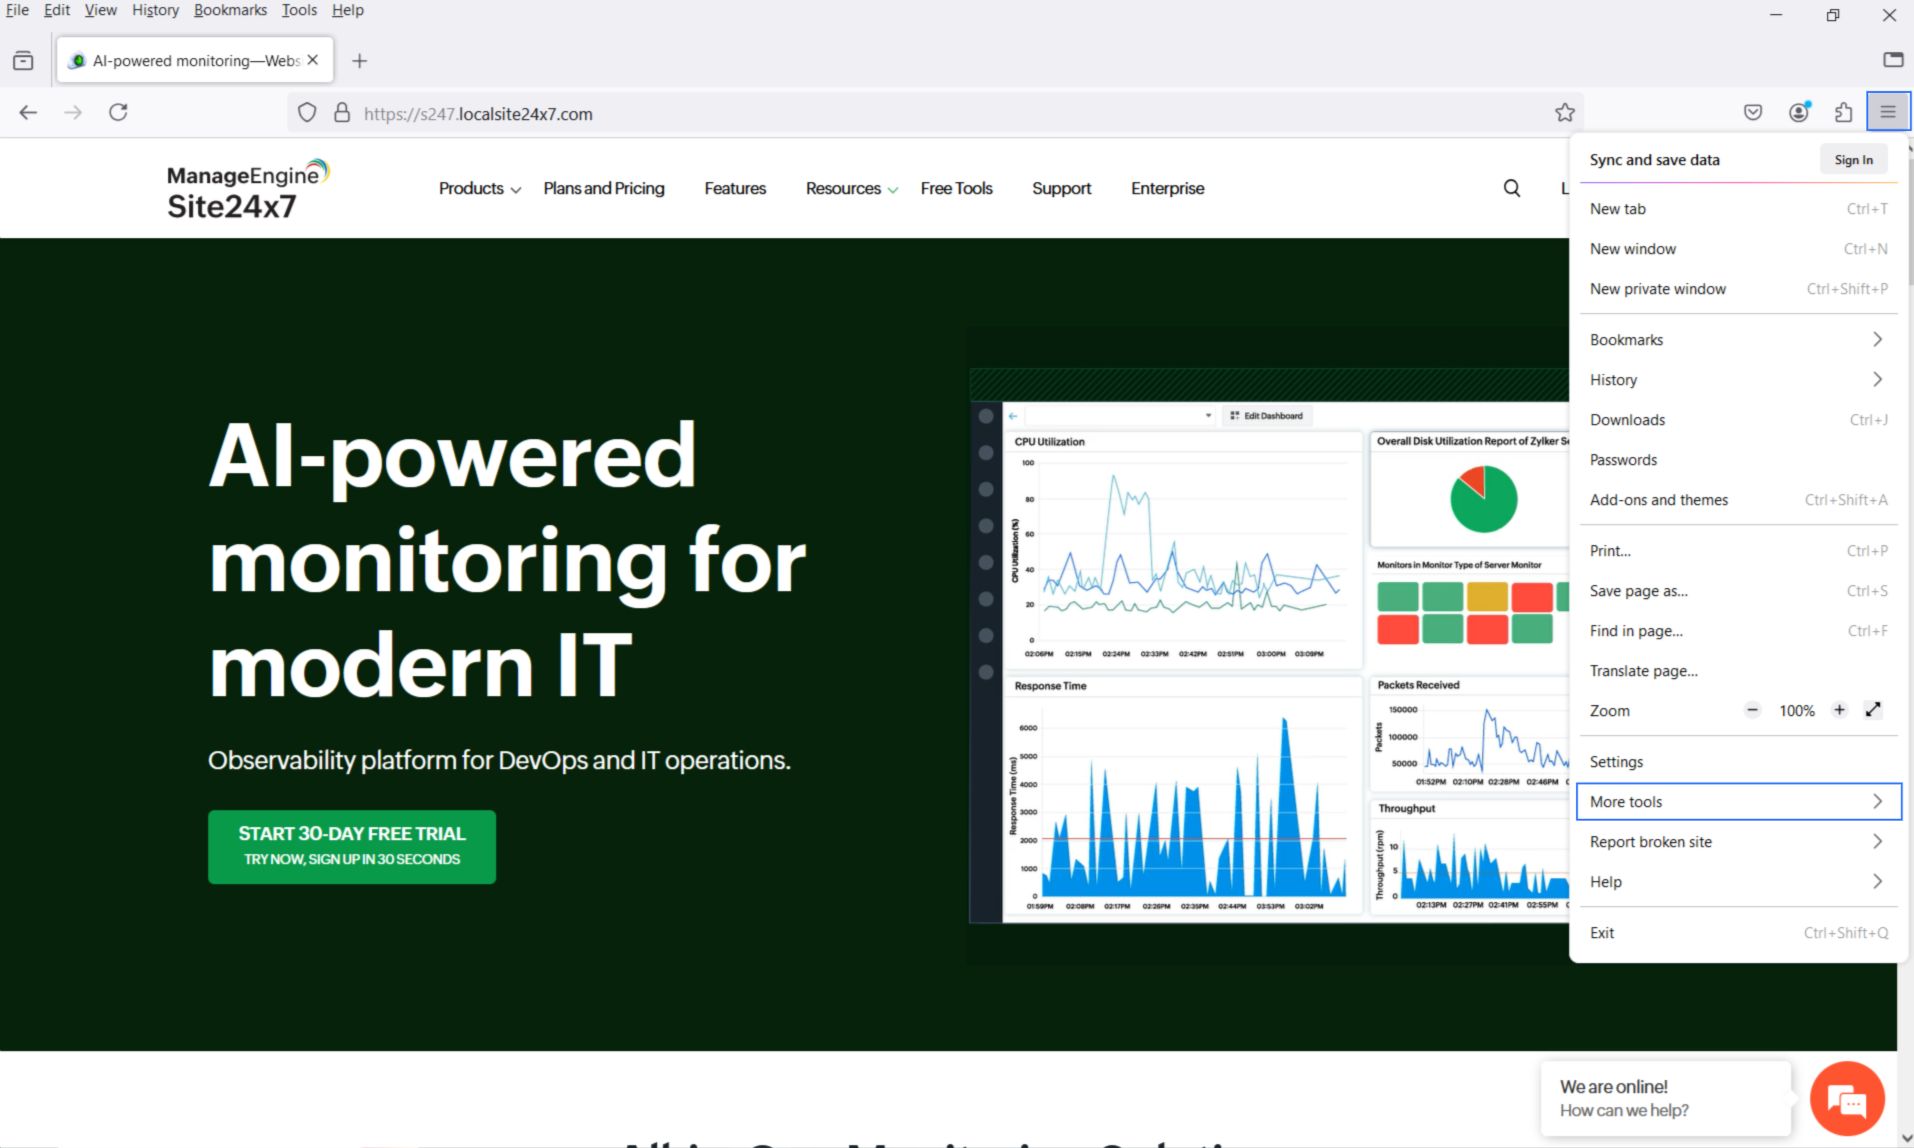Image resolution: width=1914 pixels, height=1148 pixels.
Task: Click the reload page icon
Action: [x=118, y=112]
